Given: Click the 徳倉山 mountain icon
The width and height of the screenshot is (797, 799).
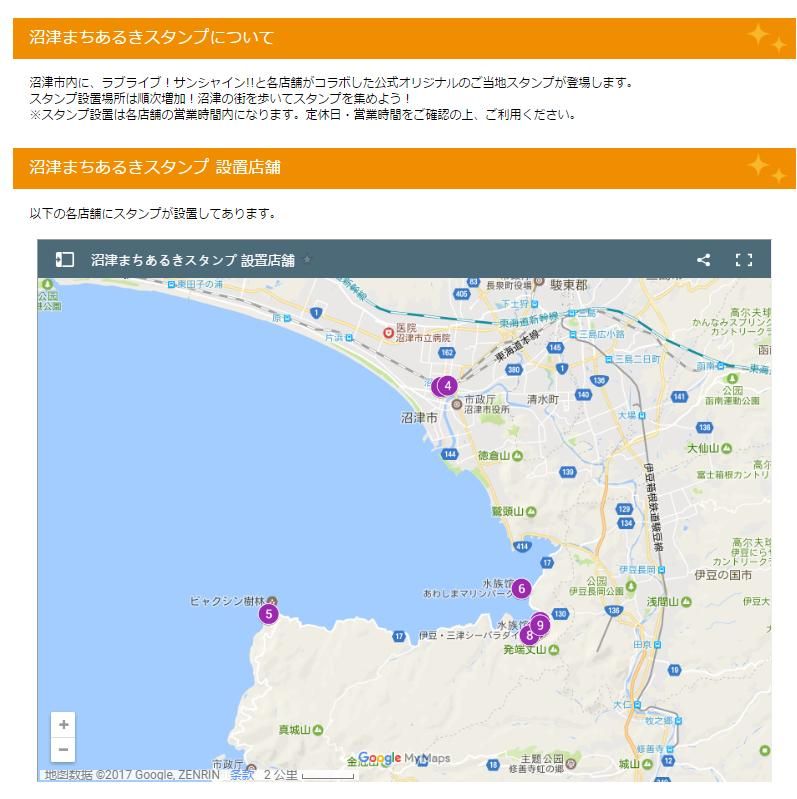Looking at the screenshot, I should tap(518, 456).
